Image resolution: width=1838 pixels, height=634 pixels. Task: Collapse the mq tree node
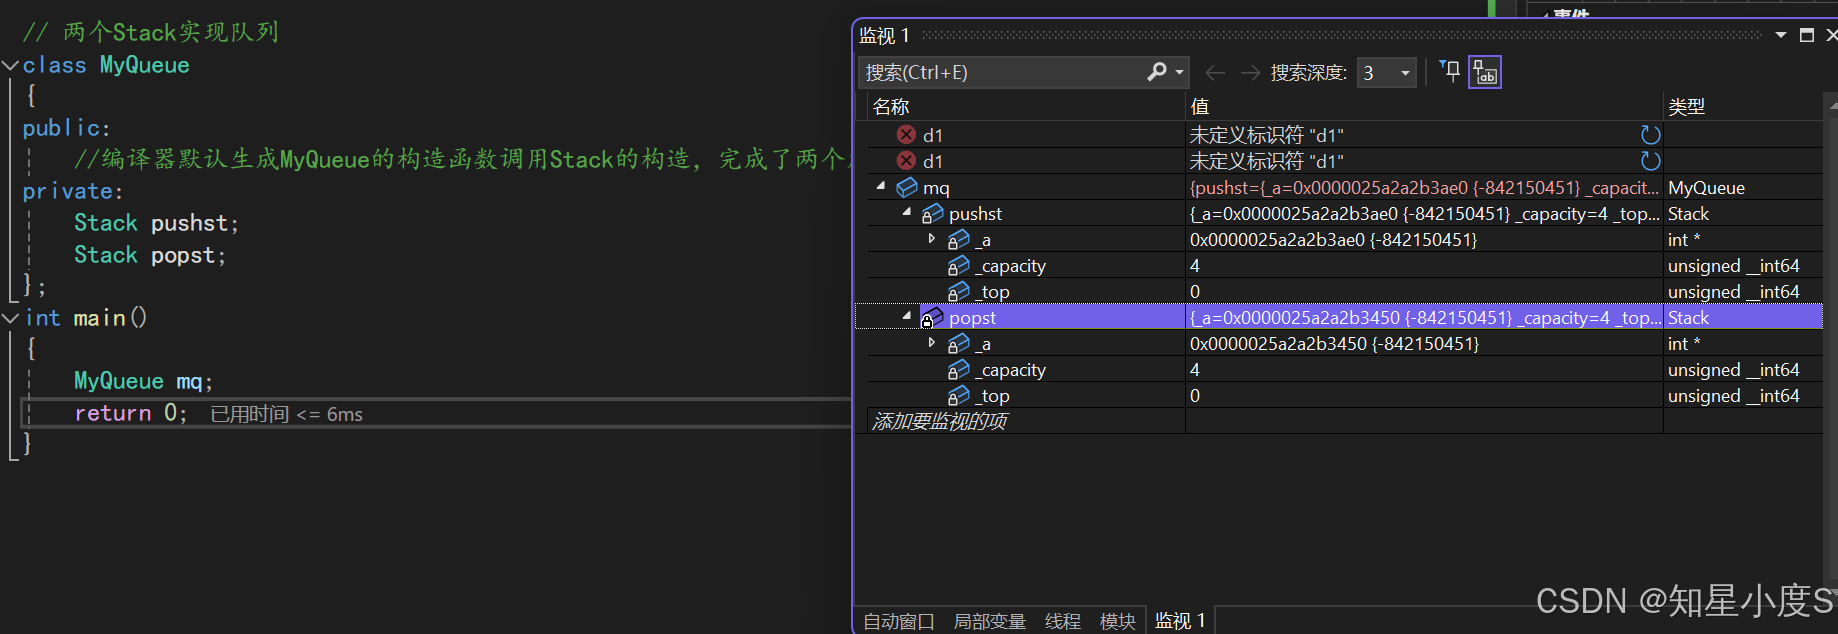point(881,186)
